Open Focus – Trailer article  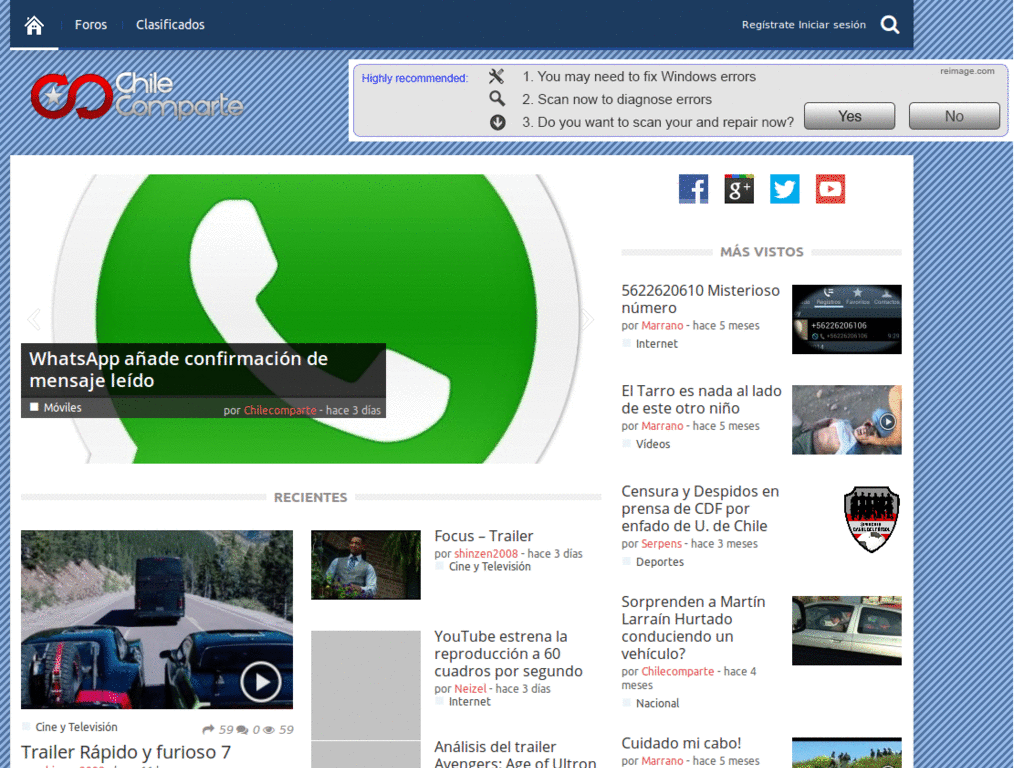click(x=484, y=536)
